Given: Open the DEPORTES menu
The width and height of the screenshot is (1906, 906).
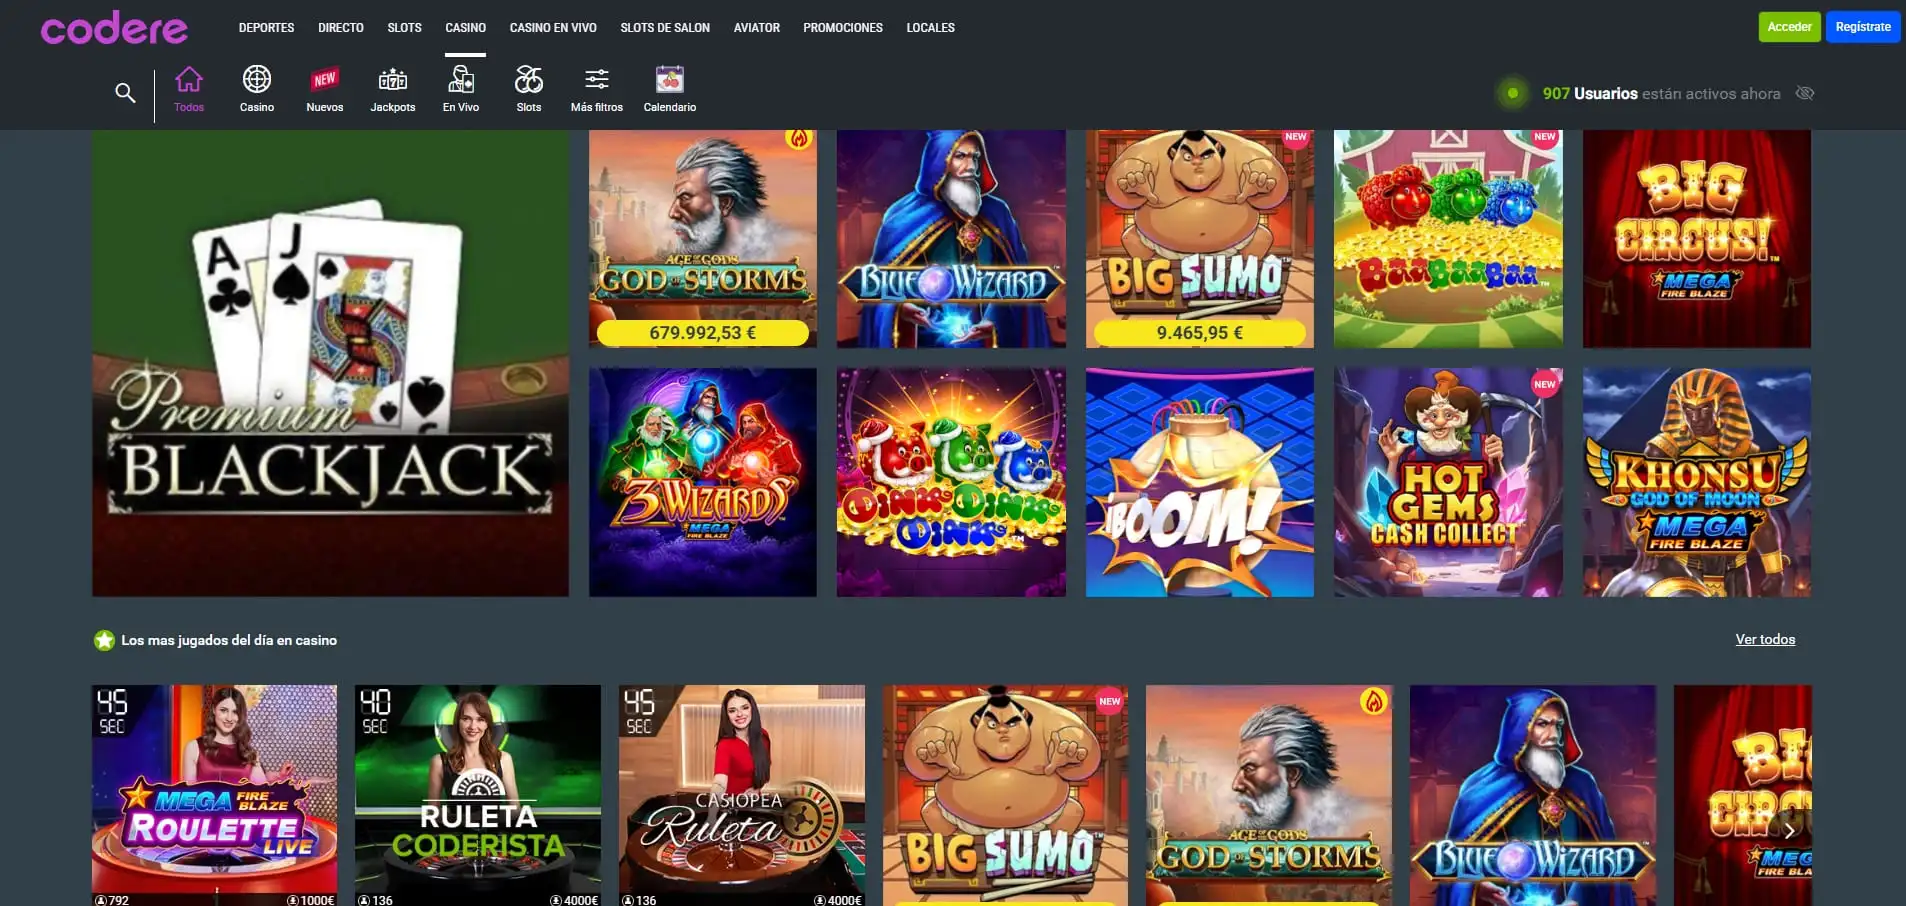Looking at the screenshot, I should pos(266,28).
